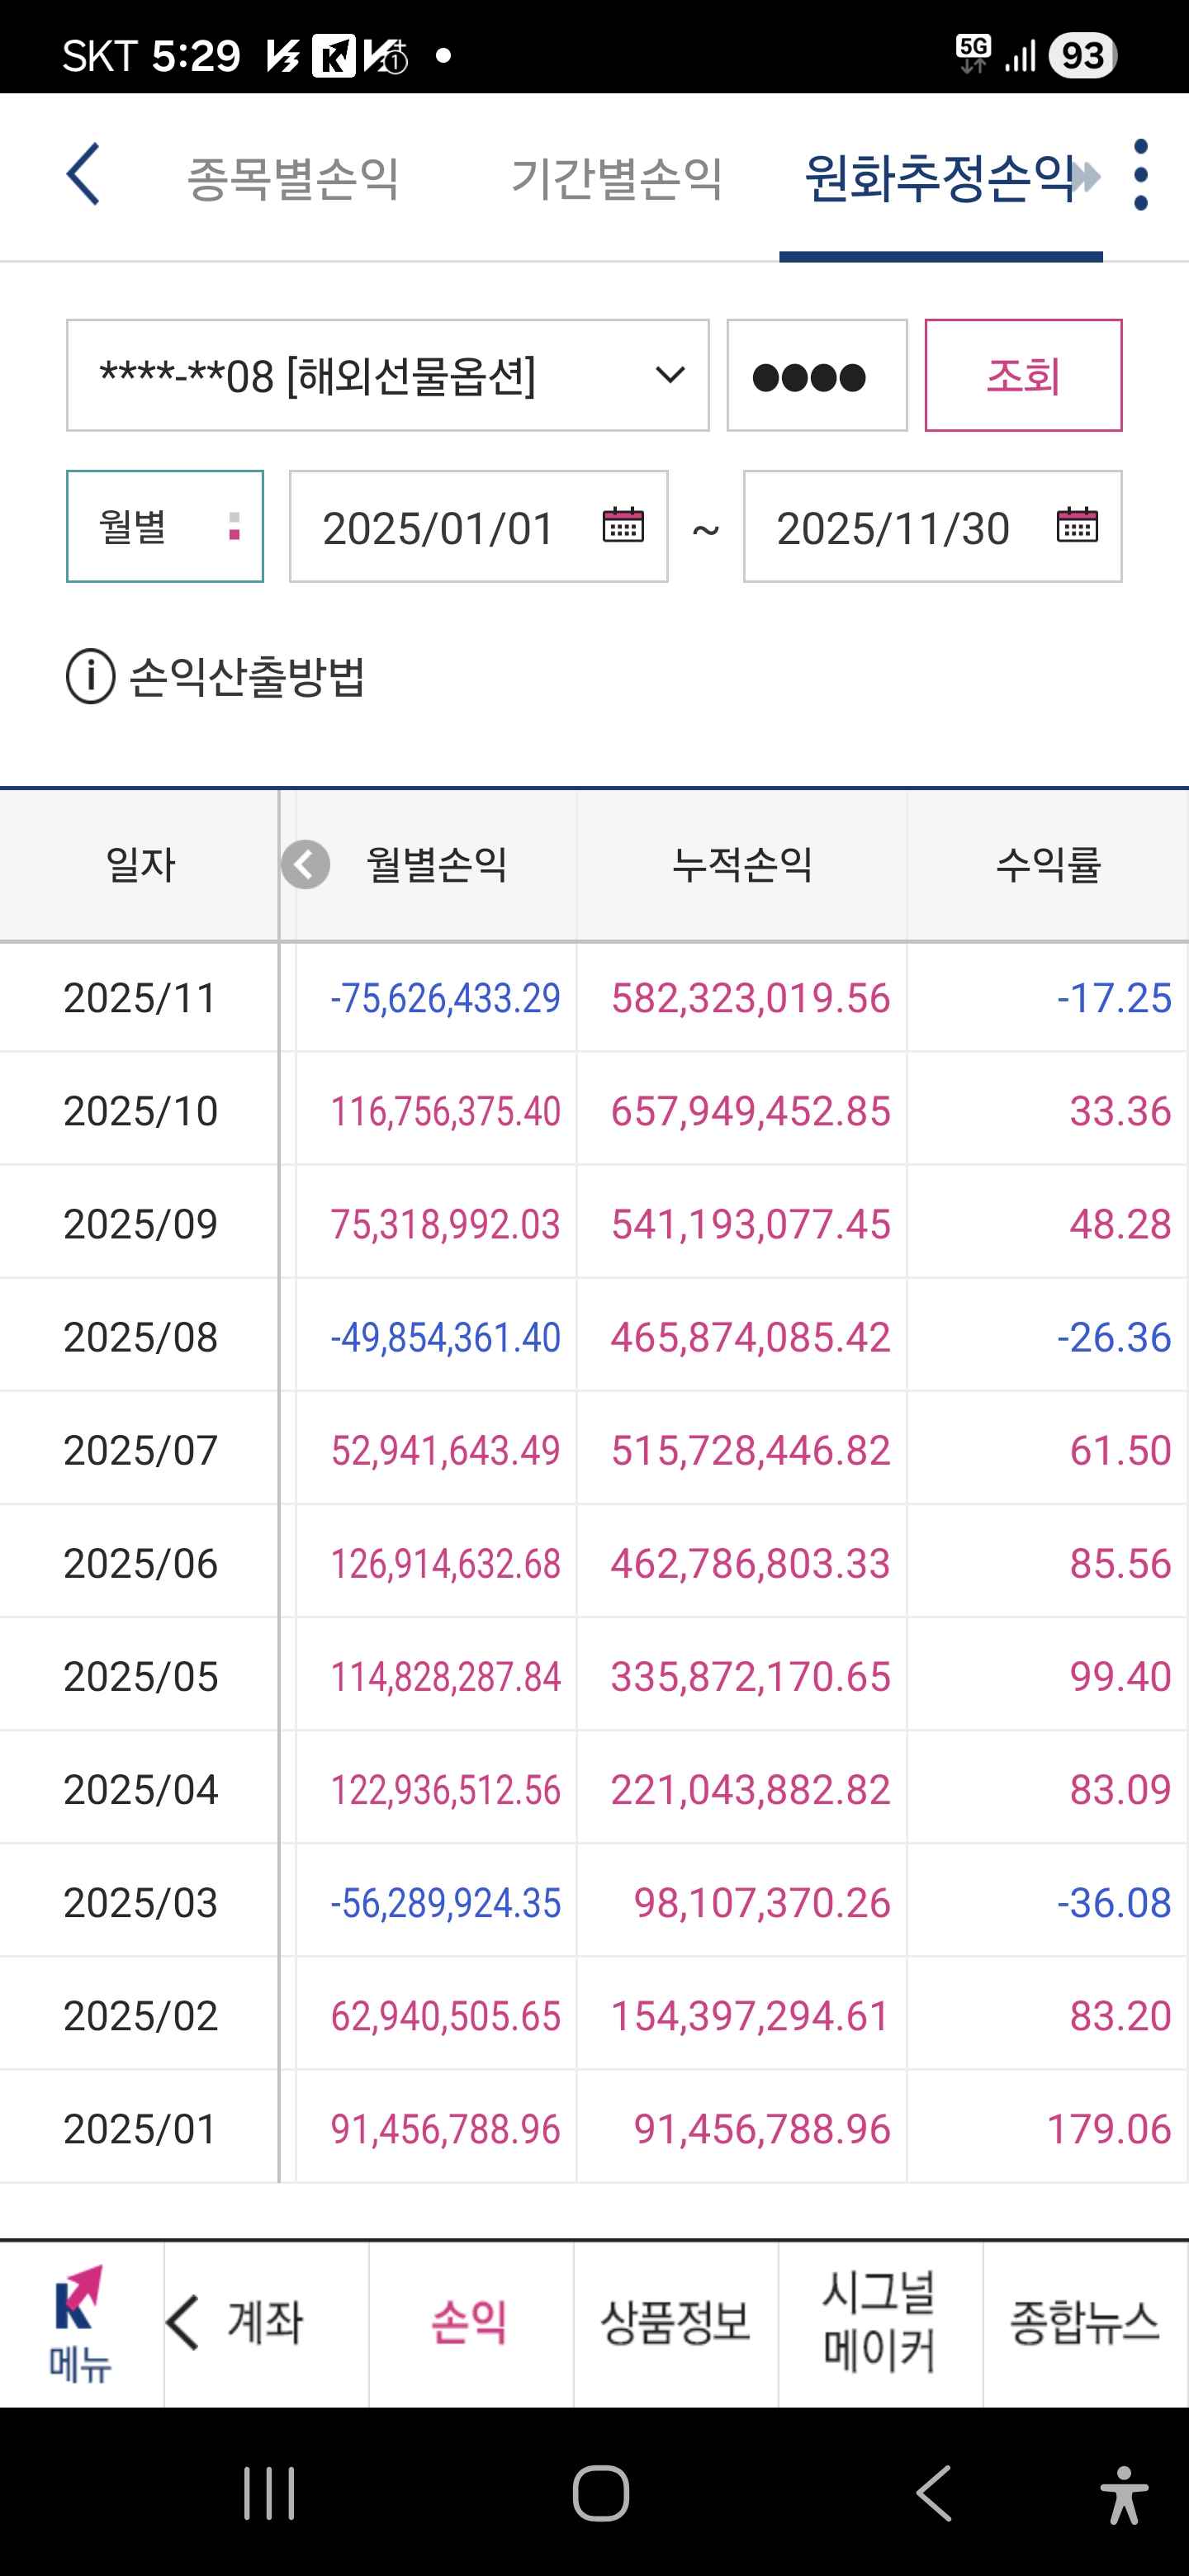Open the K 메뉴 logo button
The width and height of the screenshot is (1189, 2576).
[80, 2323]
